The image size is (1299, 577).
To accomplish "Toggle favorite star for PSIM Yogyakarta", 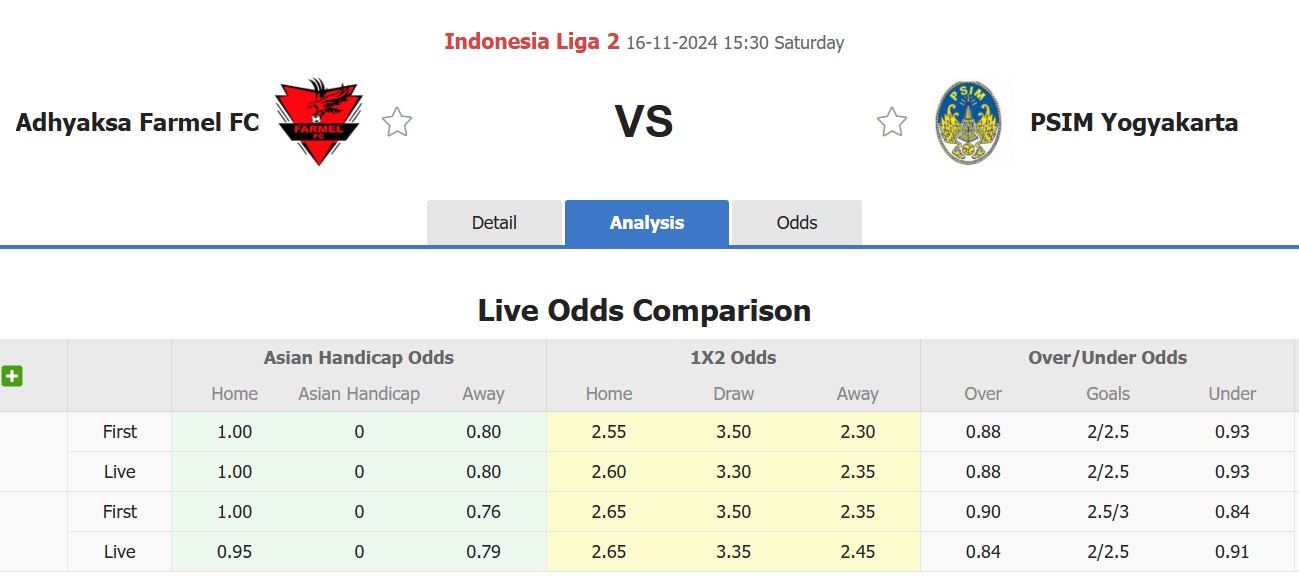I will pos(891,122).
